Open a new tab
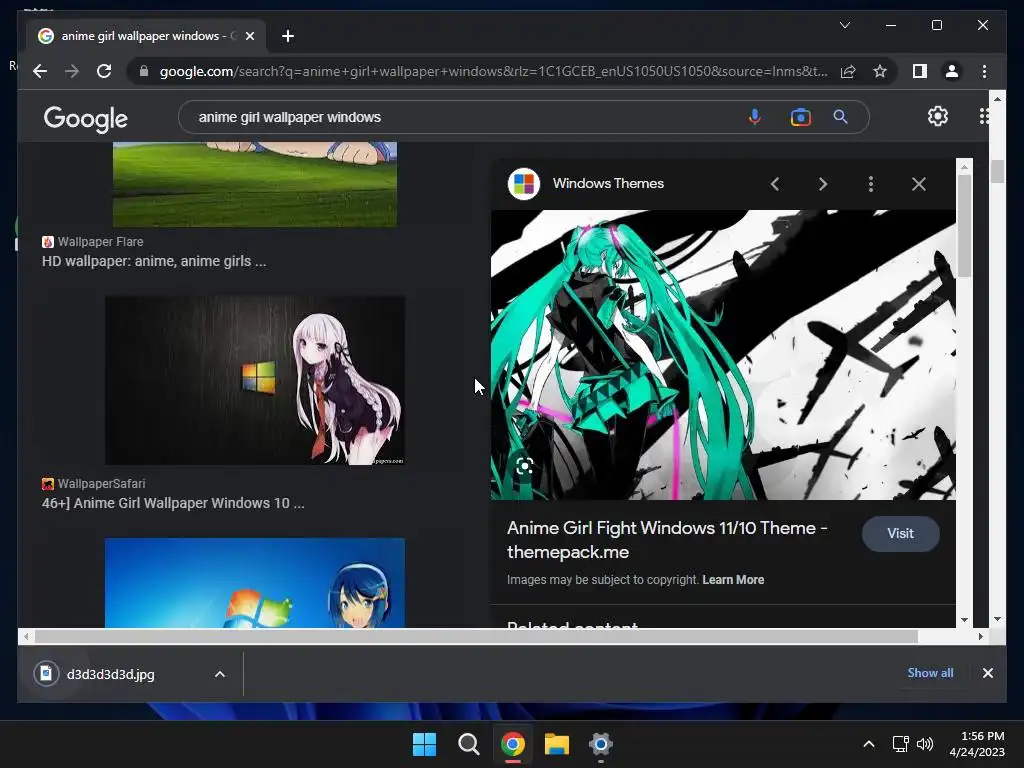This screenshot has height=768, width=1024. pos(288,36)
